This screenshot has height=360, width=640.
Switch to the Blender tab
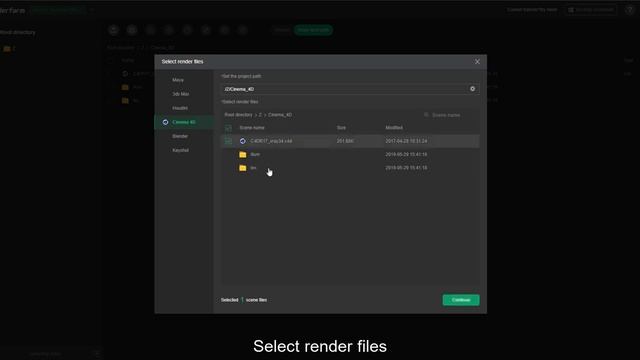(x=180, y=136)
